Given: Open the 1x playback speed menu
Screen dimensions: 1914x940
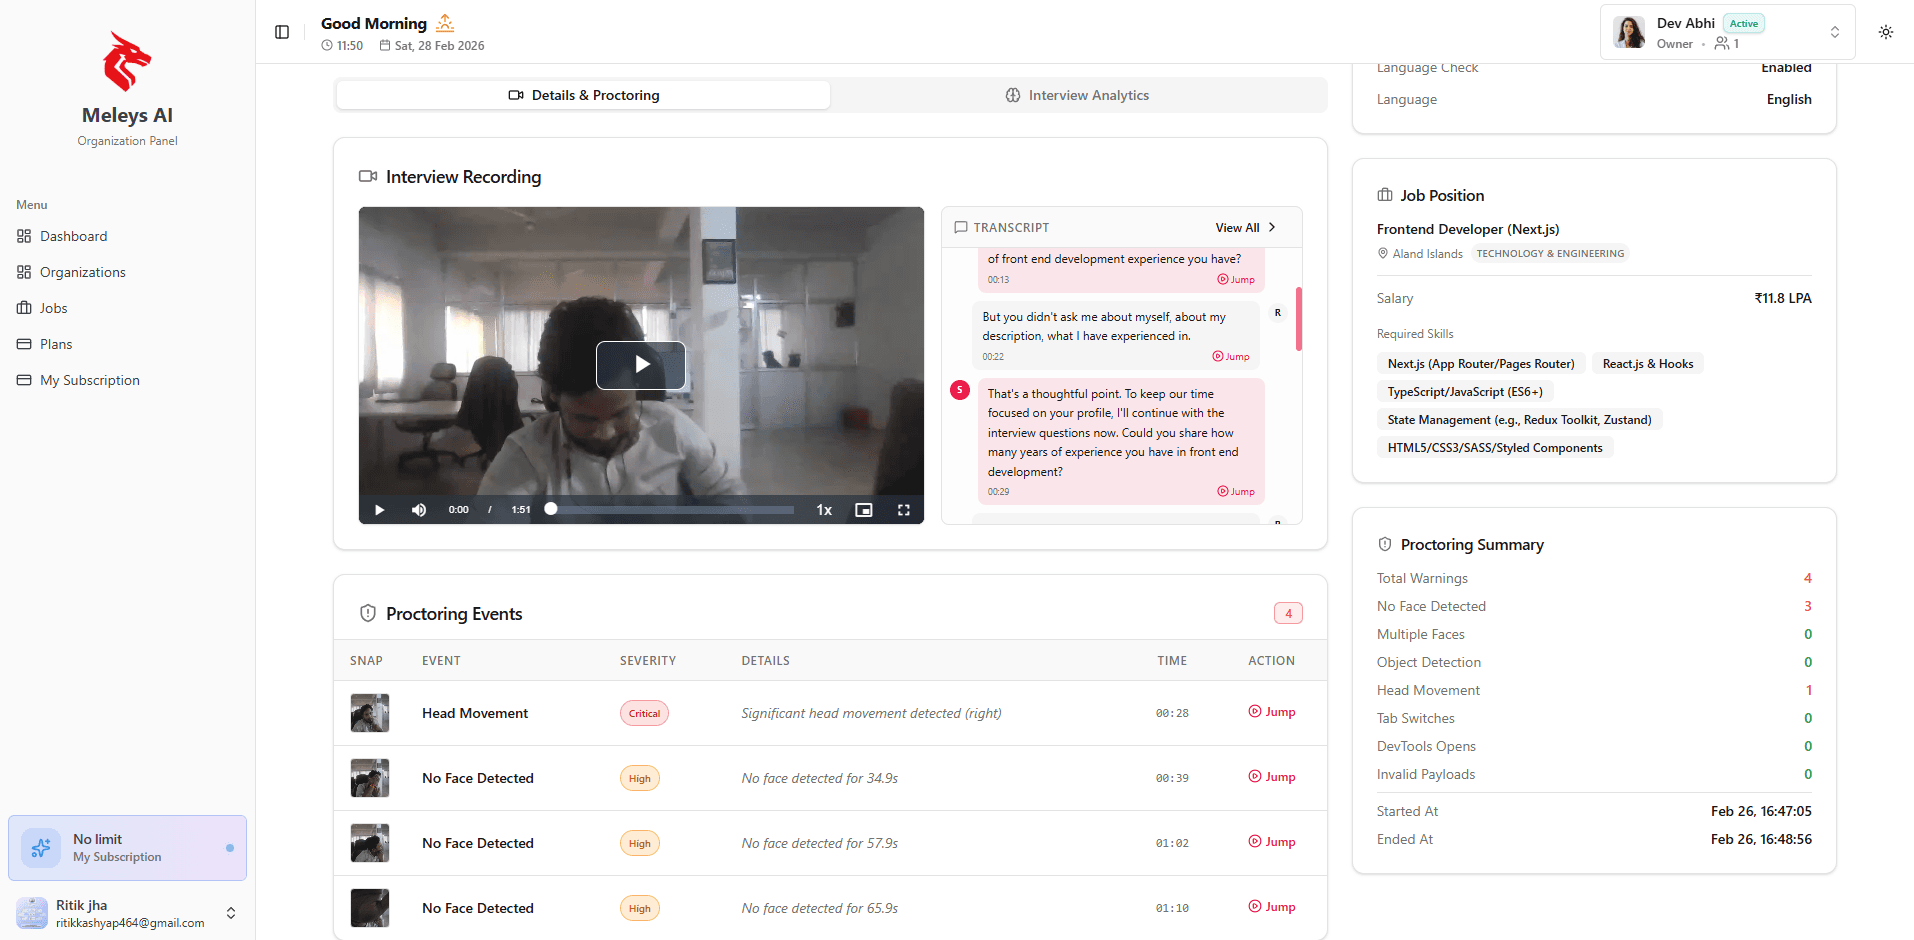Looking at the screenshot, I should pos(824,510).
